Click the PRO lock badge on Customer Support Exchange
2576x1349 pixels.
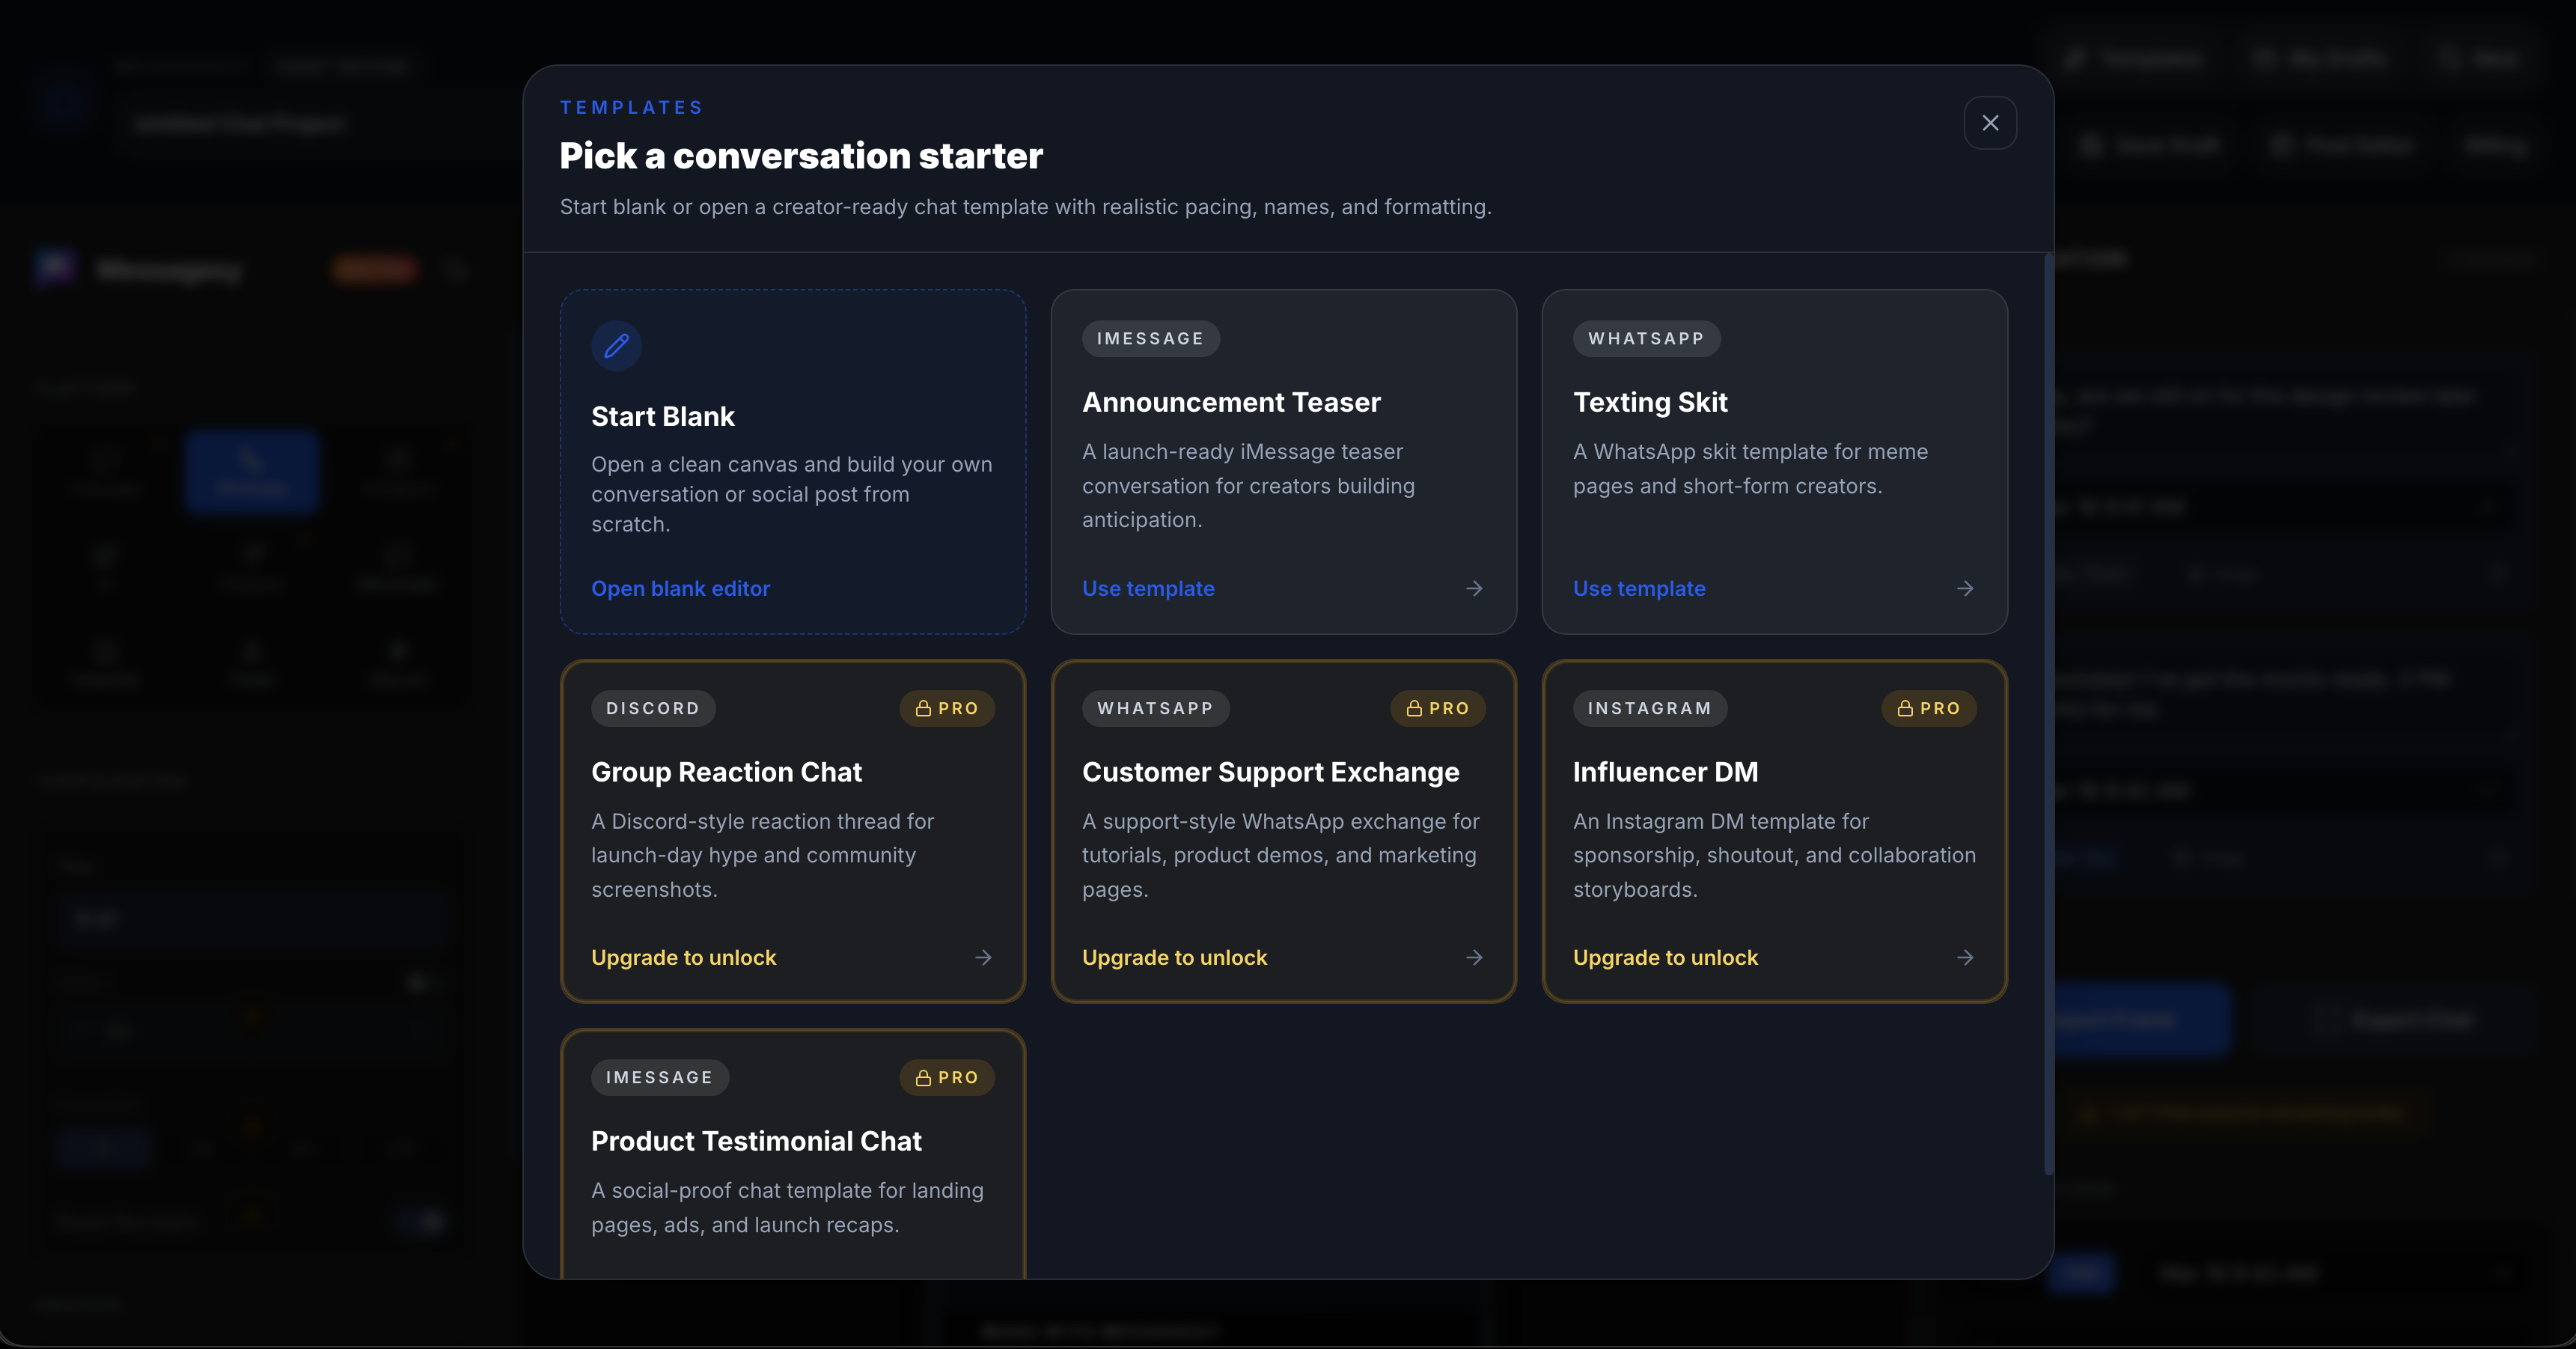tap(1437, 709)
